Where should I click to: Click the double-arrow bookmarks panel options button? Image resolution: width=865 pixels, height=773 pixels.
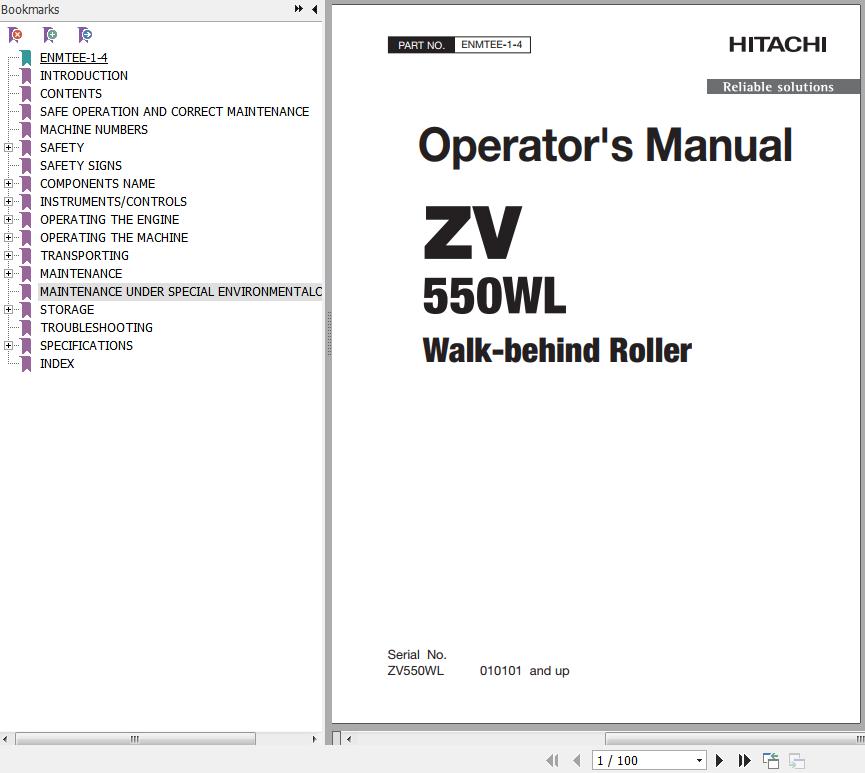[298, 9]
